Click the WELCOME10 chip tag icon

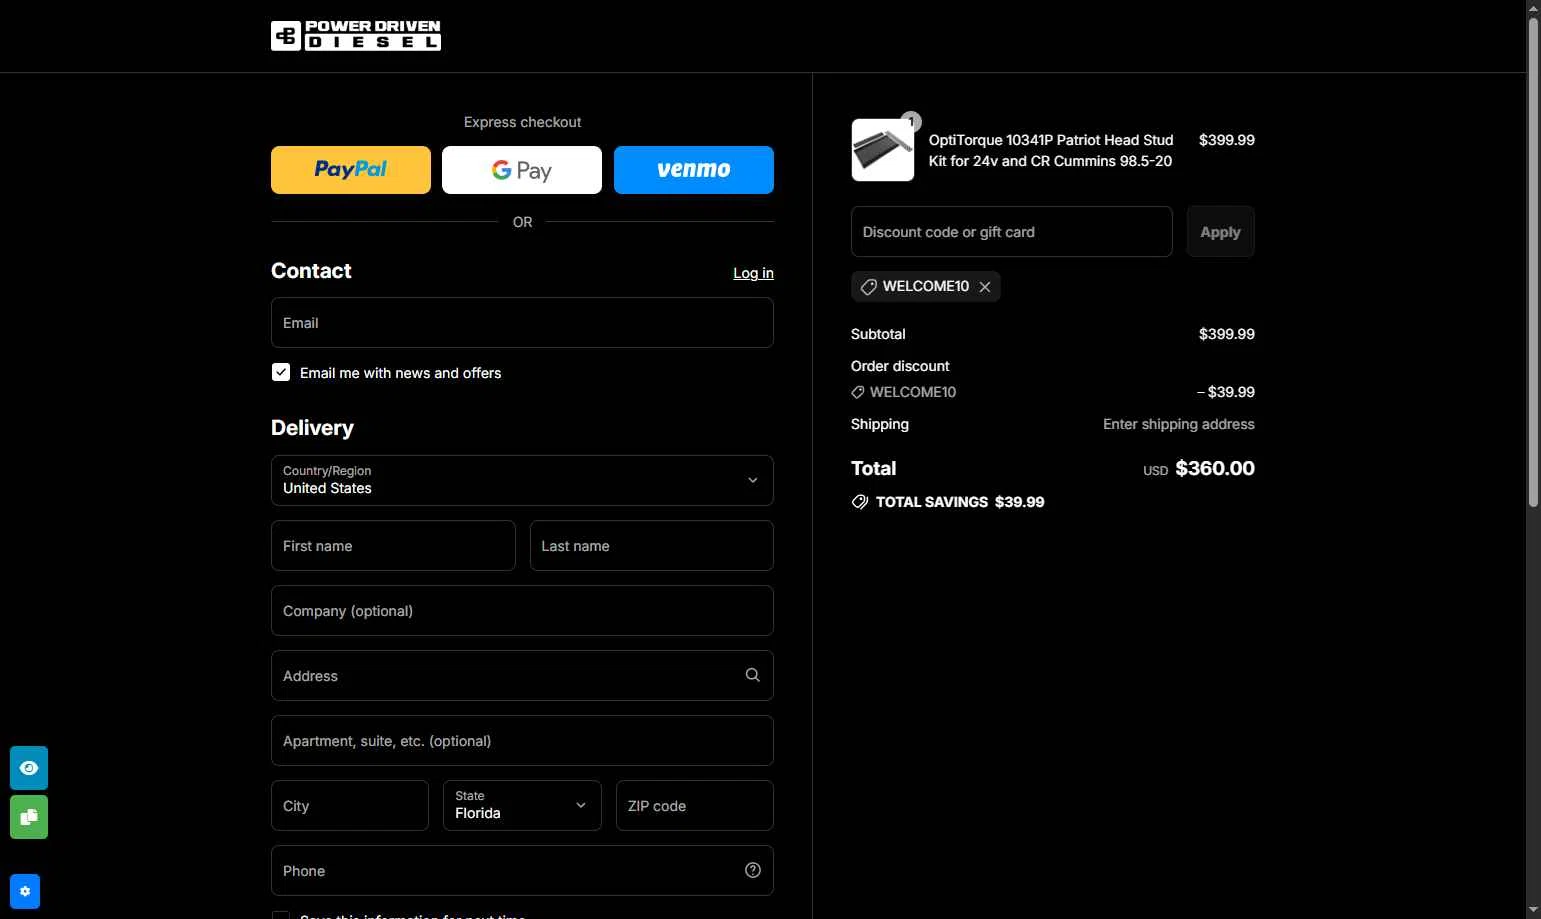coord(869,287)
